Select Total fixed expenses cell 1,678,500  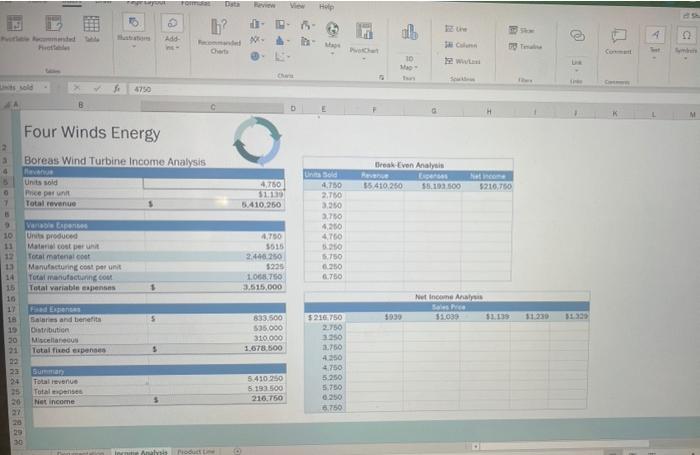(x=215, y=348)
